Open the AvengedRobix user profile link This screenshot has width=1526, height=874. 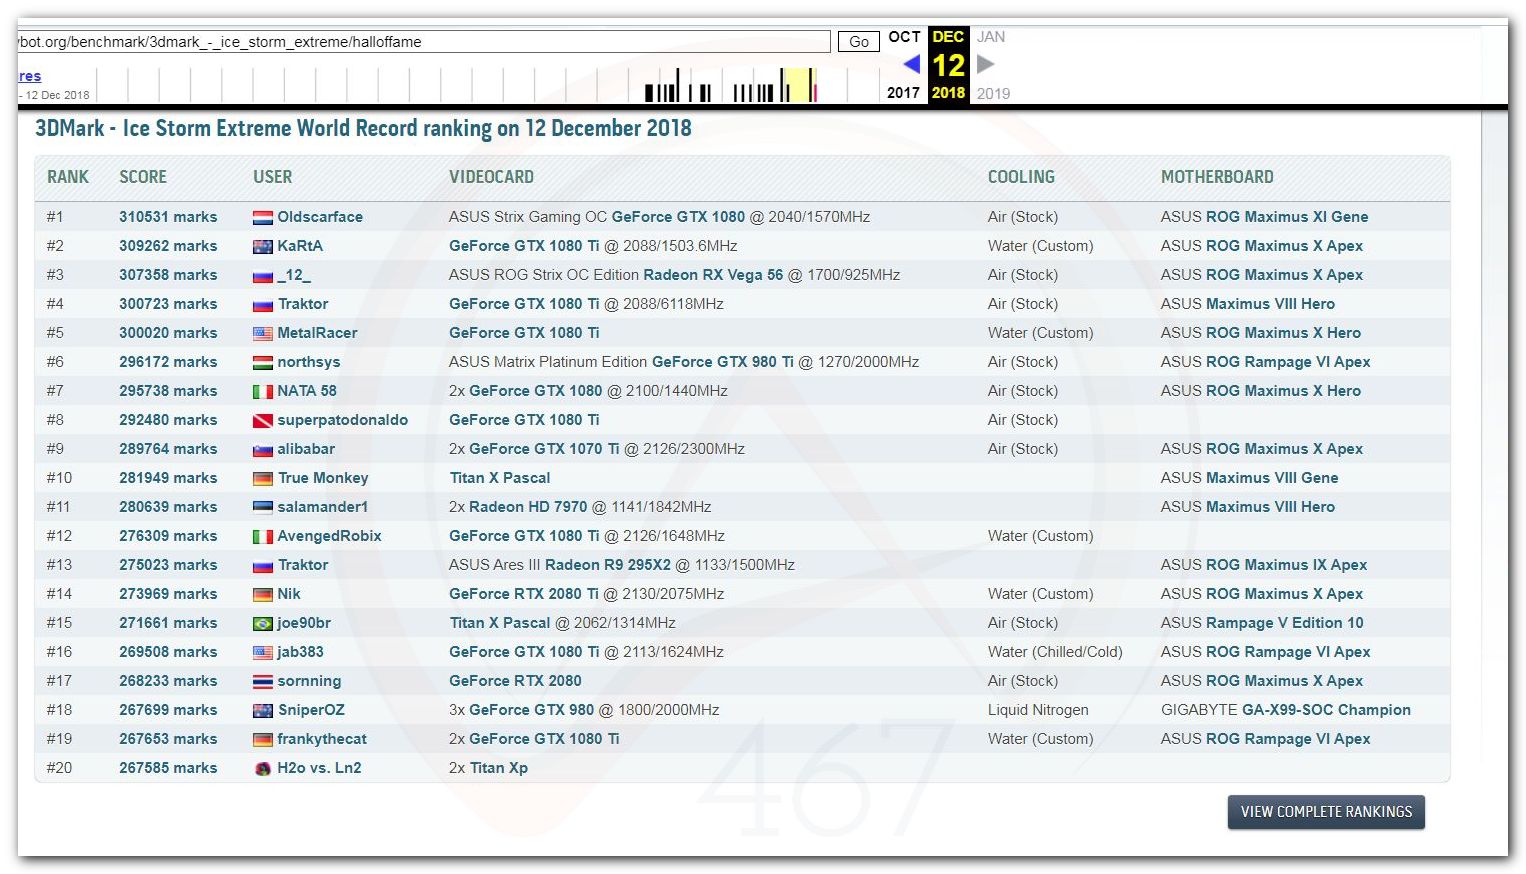(329, 536)
